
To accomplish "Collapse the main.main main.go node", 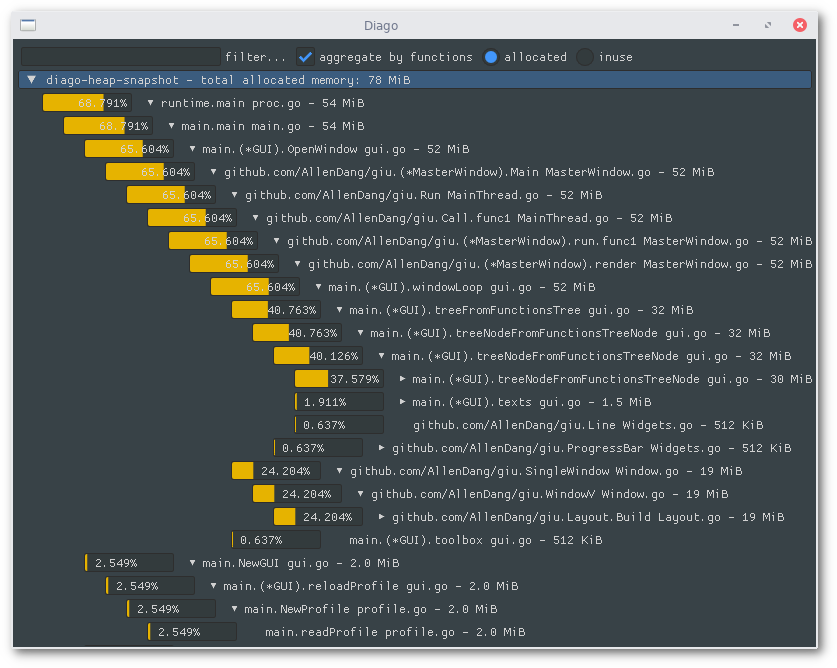I will point(171,125).
